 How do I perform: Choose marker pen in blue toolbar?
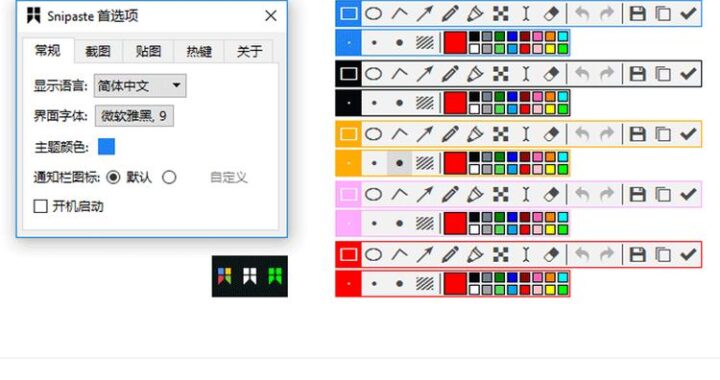475,13
